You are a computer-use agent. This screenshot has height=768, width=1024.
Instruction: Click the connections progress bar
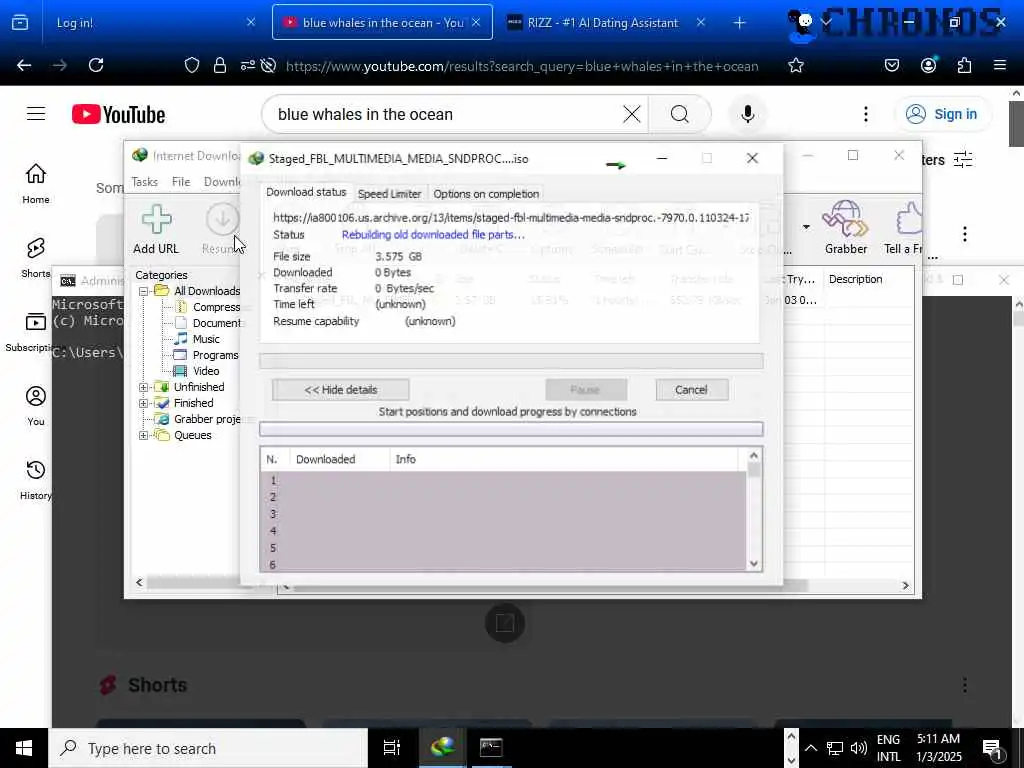(x=511, y=429)
